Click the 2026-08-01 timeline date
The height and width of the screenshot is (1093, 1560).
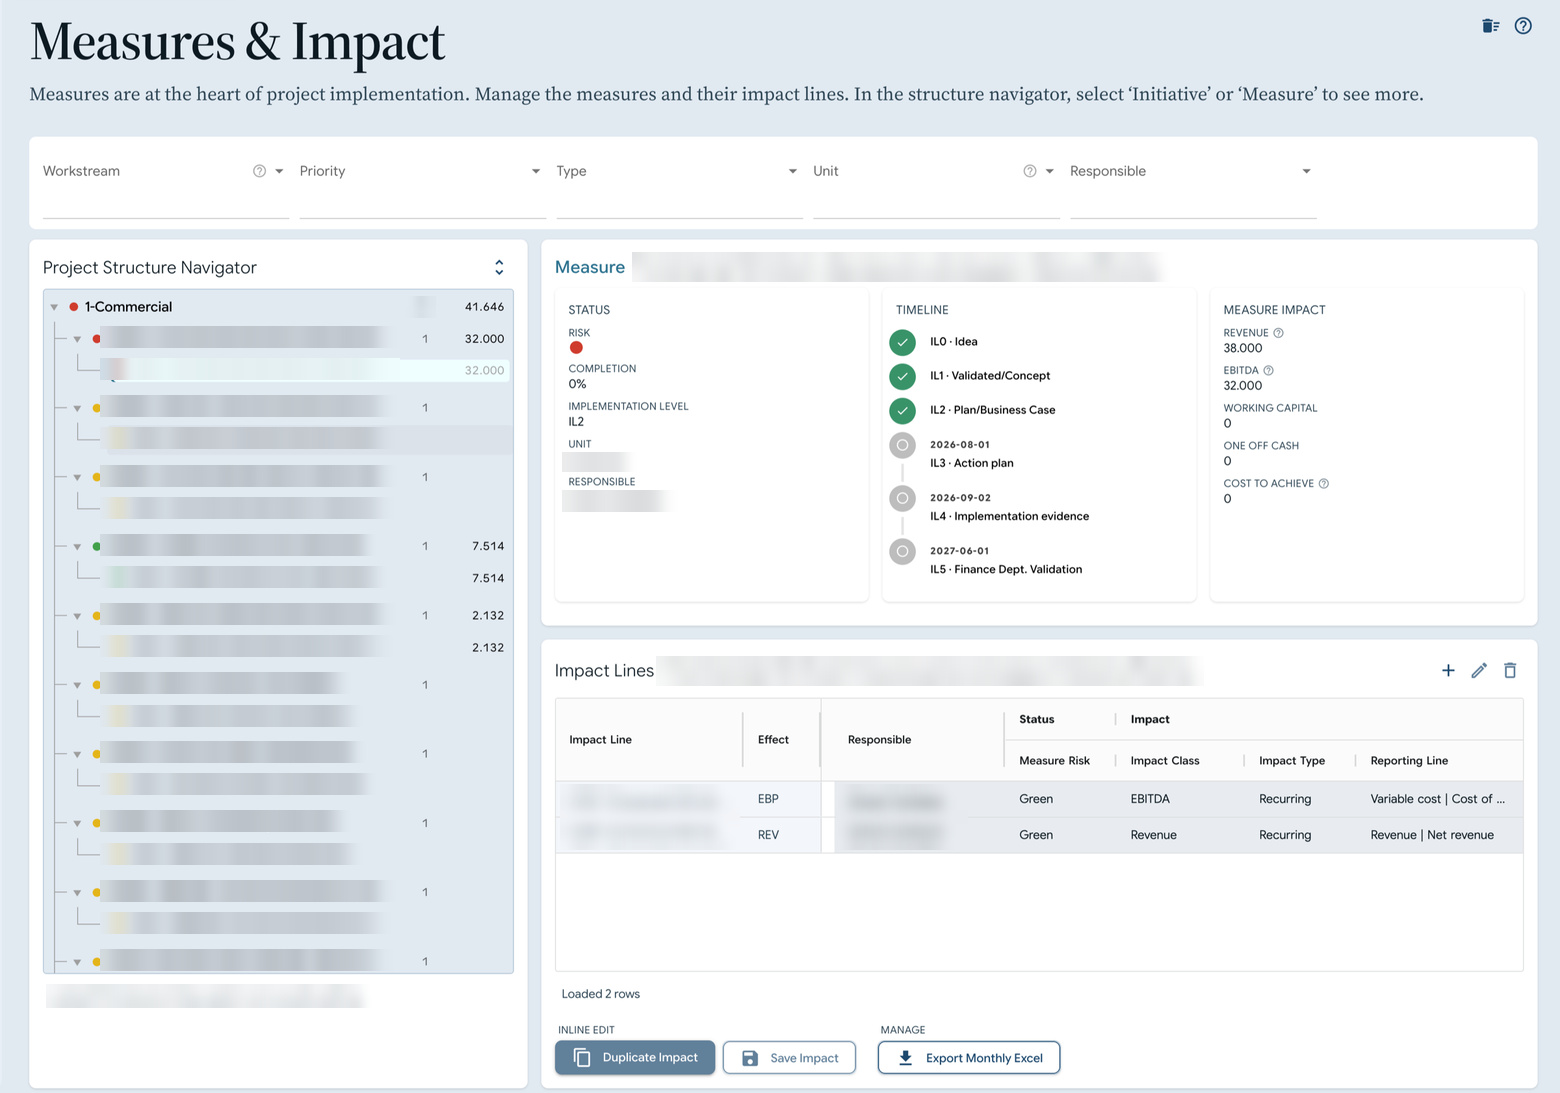[x=960, y=445]
